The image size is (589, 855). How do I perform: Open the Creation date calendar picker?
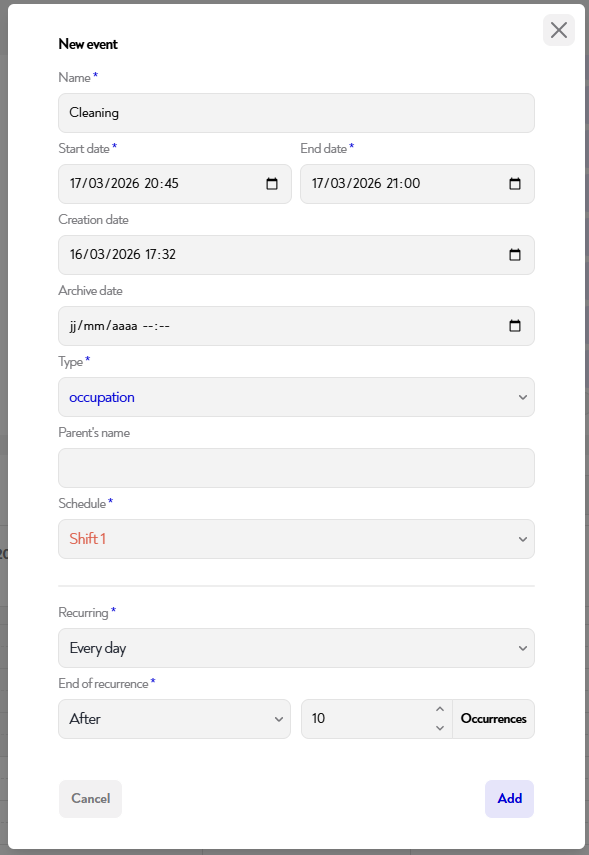coord(514,254)
